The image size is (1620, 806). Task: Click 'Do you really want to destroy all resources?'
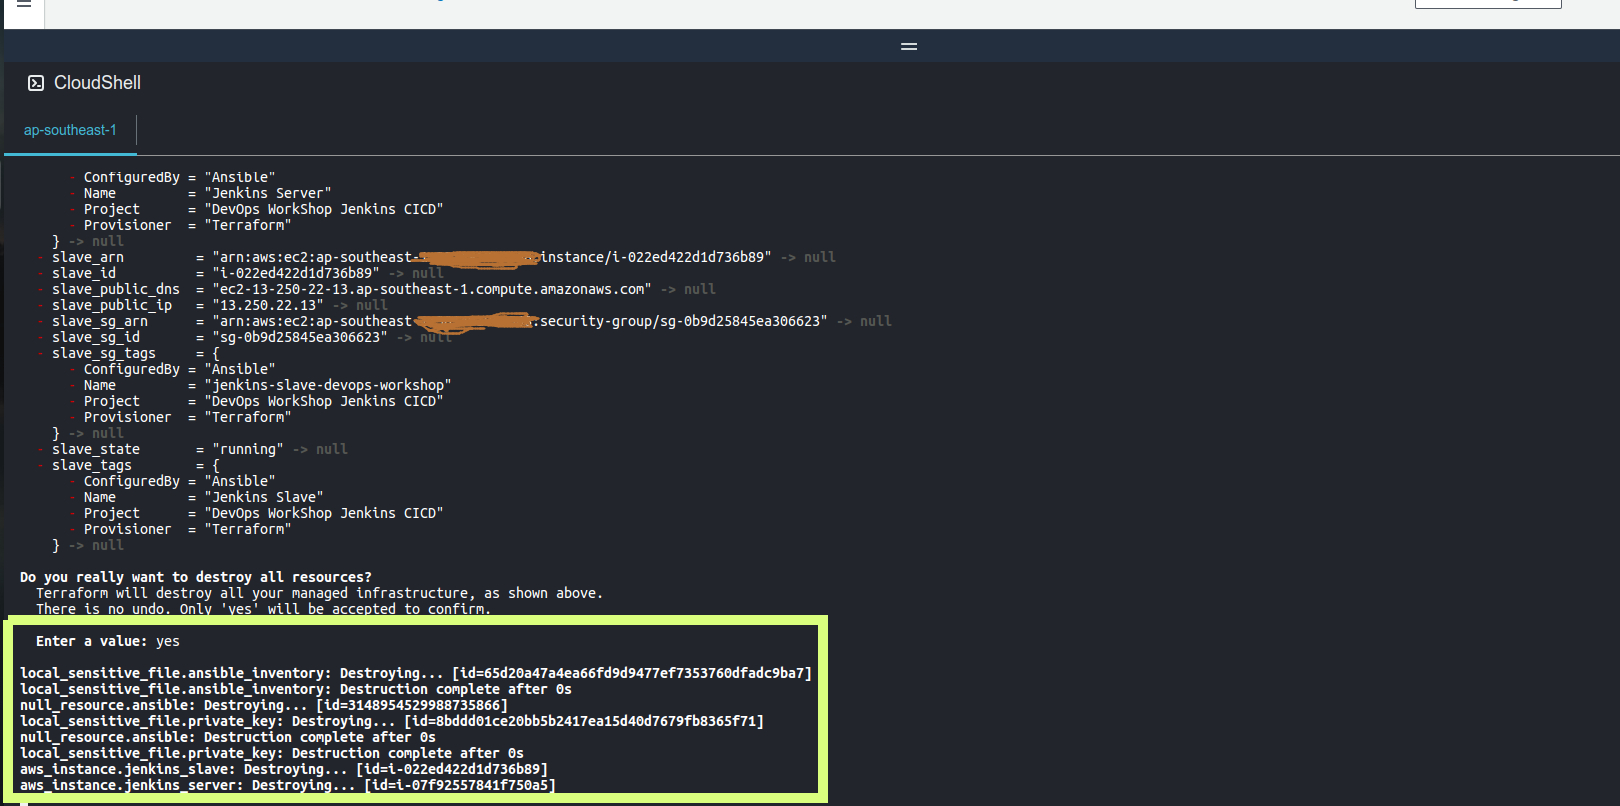pos(196,577)
